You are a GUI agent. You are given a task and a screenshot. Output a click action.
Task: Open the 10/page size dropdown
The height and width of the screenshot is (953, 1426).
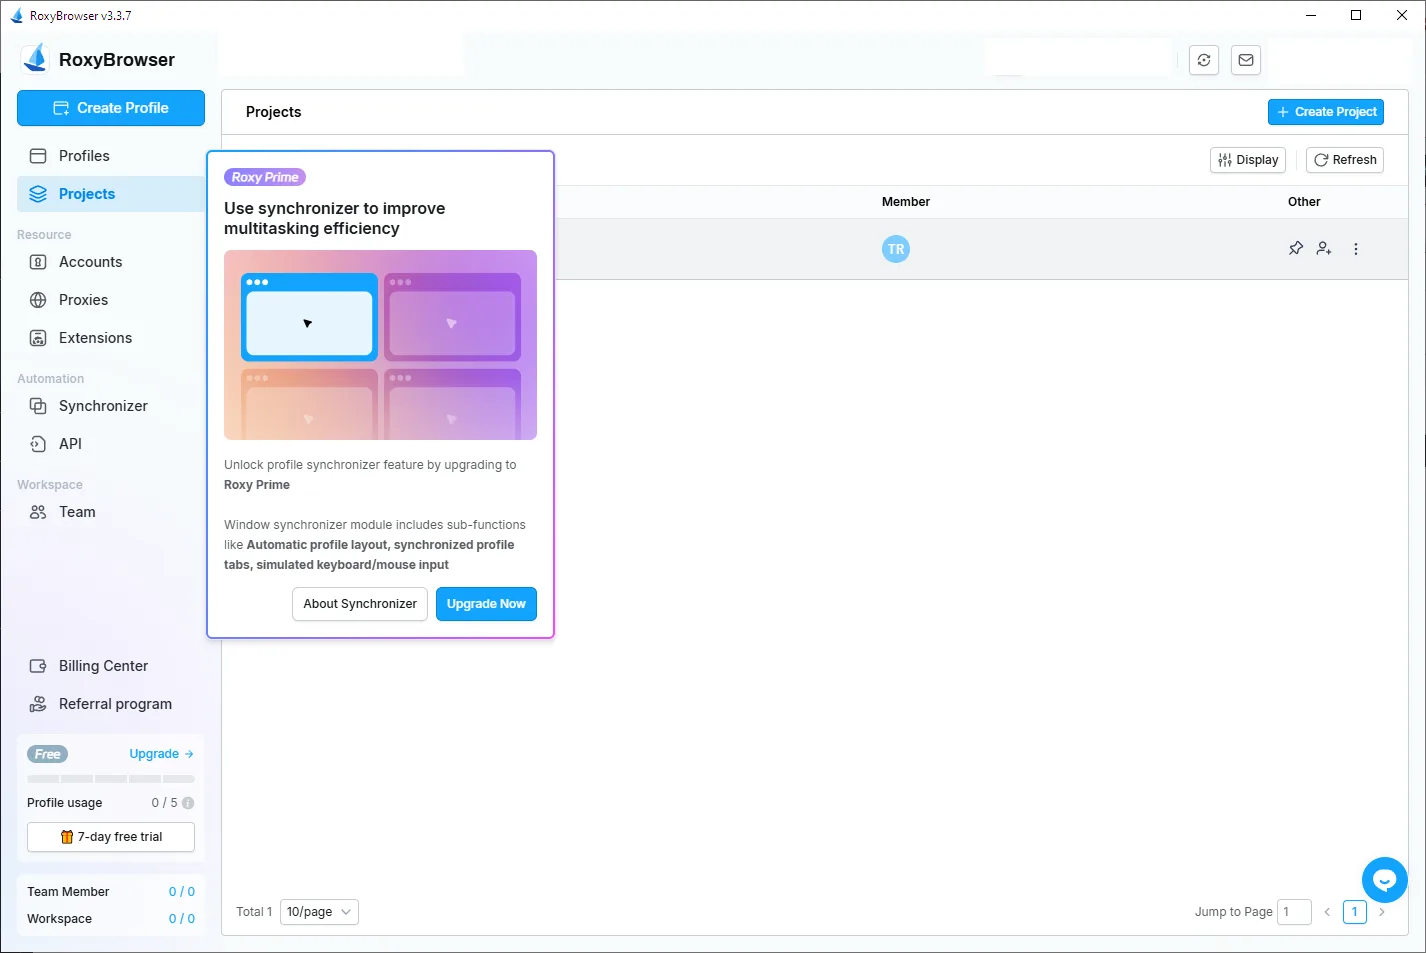click(x=319, y=912)
